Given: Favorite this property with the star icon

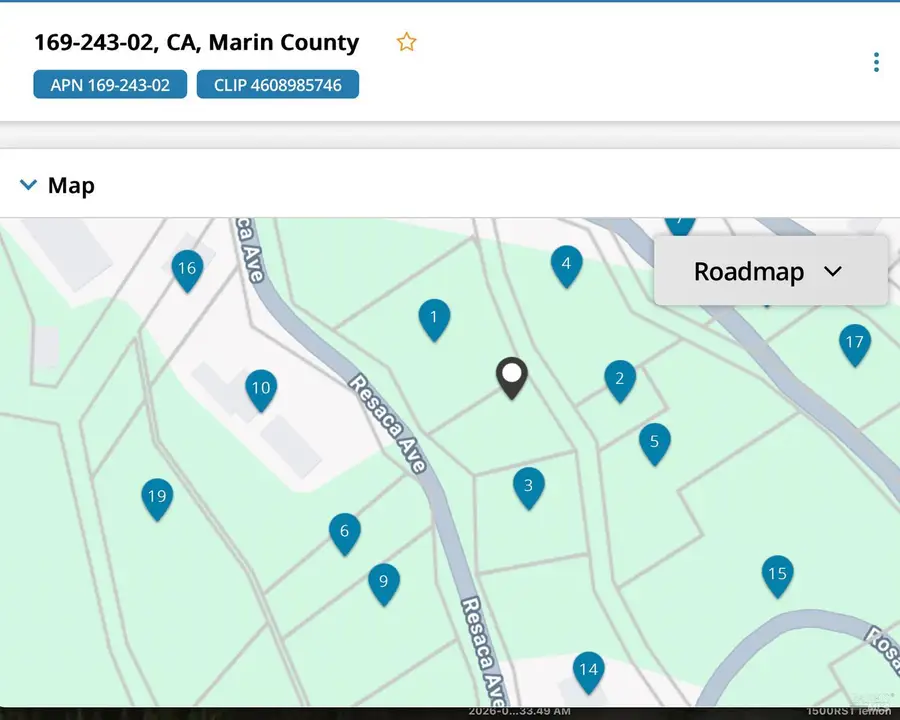Looking at the screenshot, I should (406, 42).
